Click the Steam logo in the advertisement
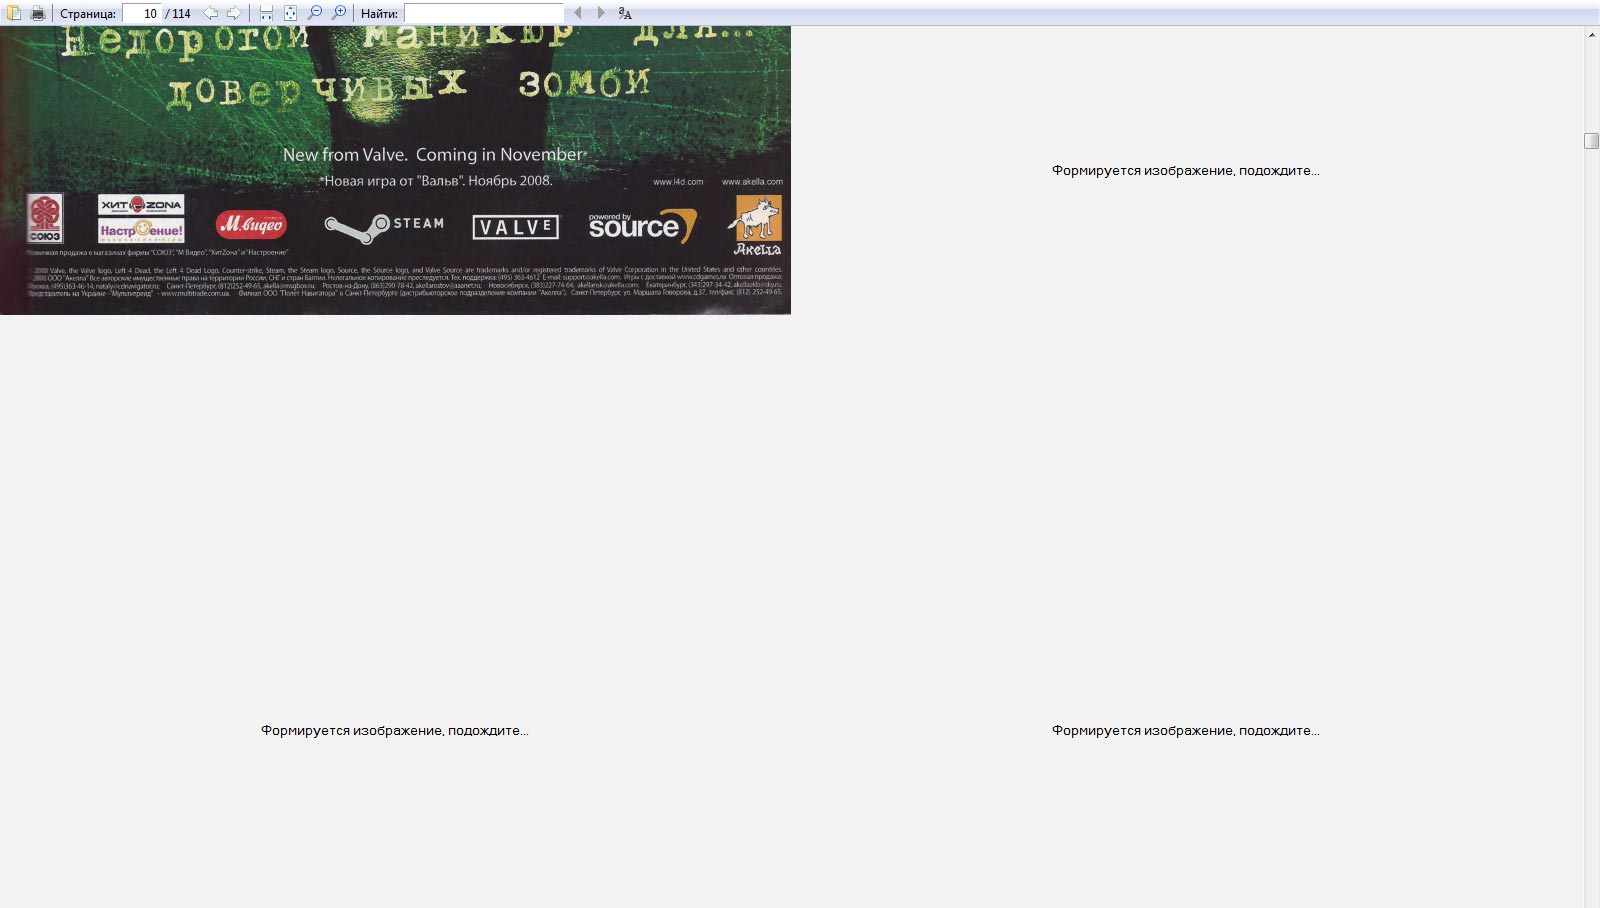This screenshot has width=1600, height=908. [x=384, y=227]
